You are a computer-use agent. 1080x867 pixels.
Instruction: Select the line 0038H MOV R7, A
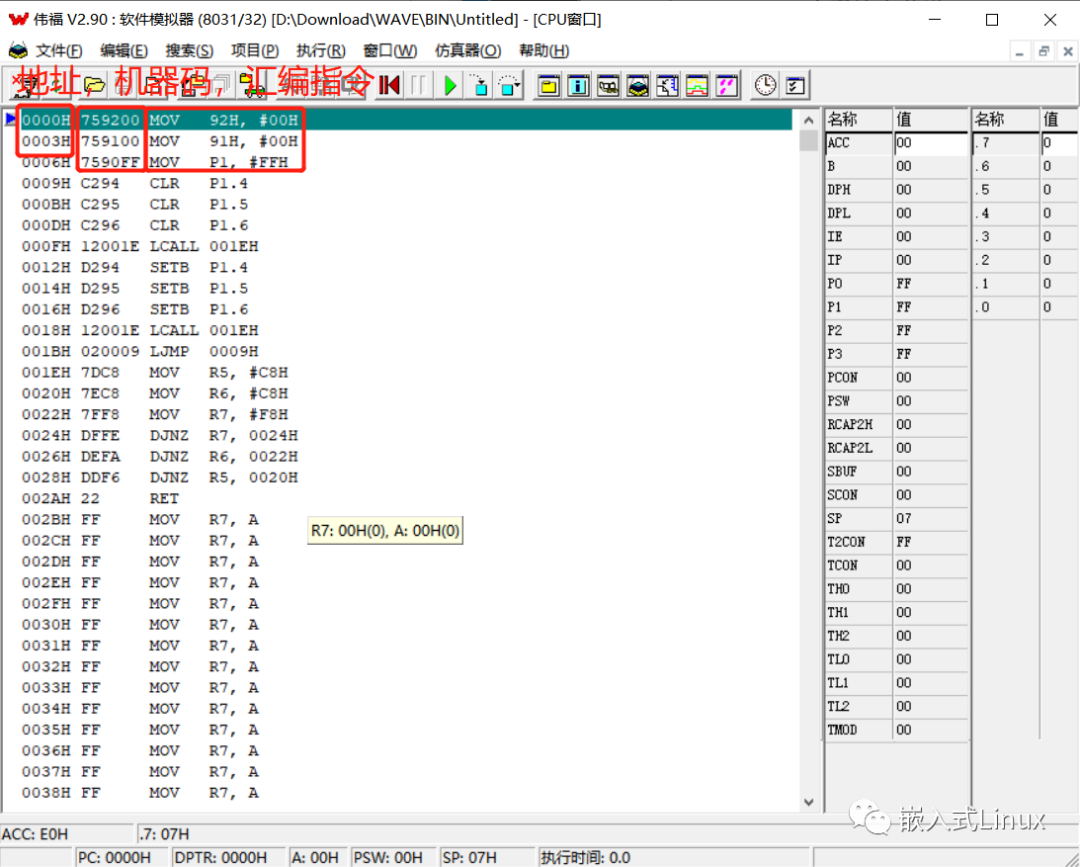406,793
